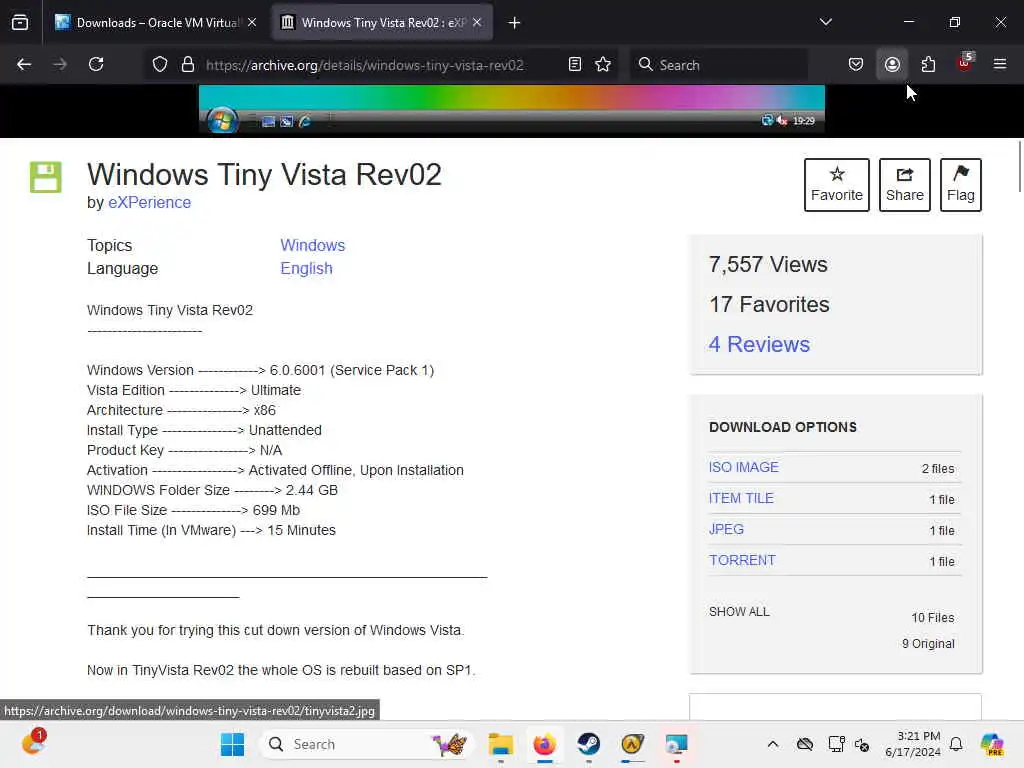The image size is (1024, 768).
Task: Launch Steam from the taskbar
Action: (588, 744)
